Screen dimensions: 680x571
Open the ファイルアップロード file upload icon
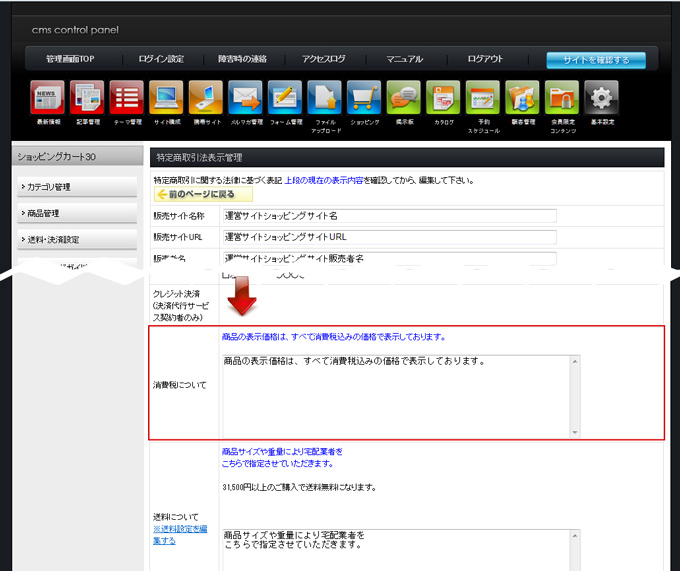(x=325, y=98)
